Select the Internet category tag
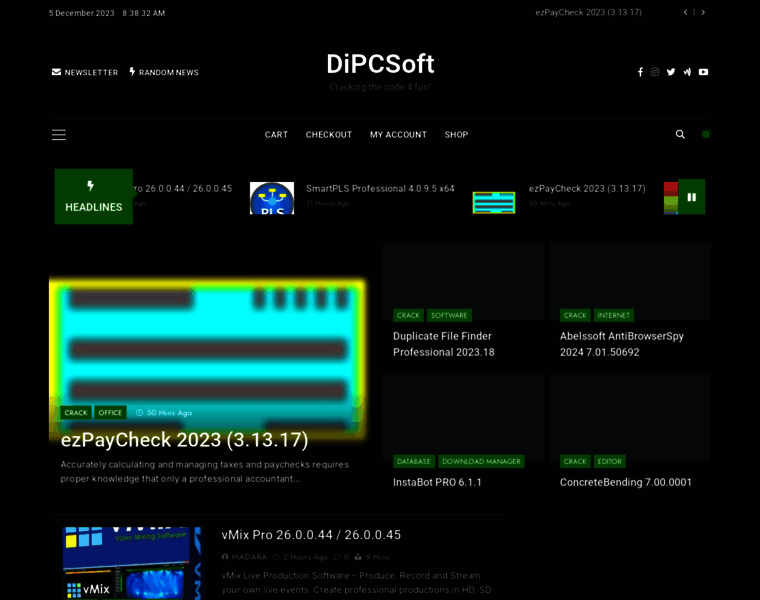Viewport: 760px width, 600px height. (x=614, y=315)
